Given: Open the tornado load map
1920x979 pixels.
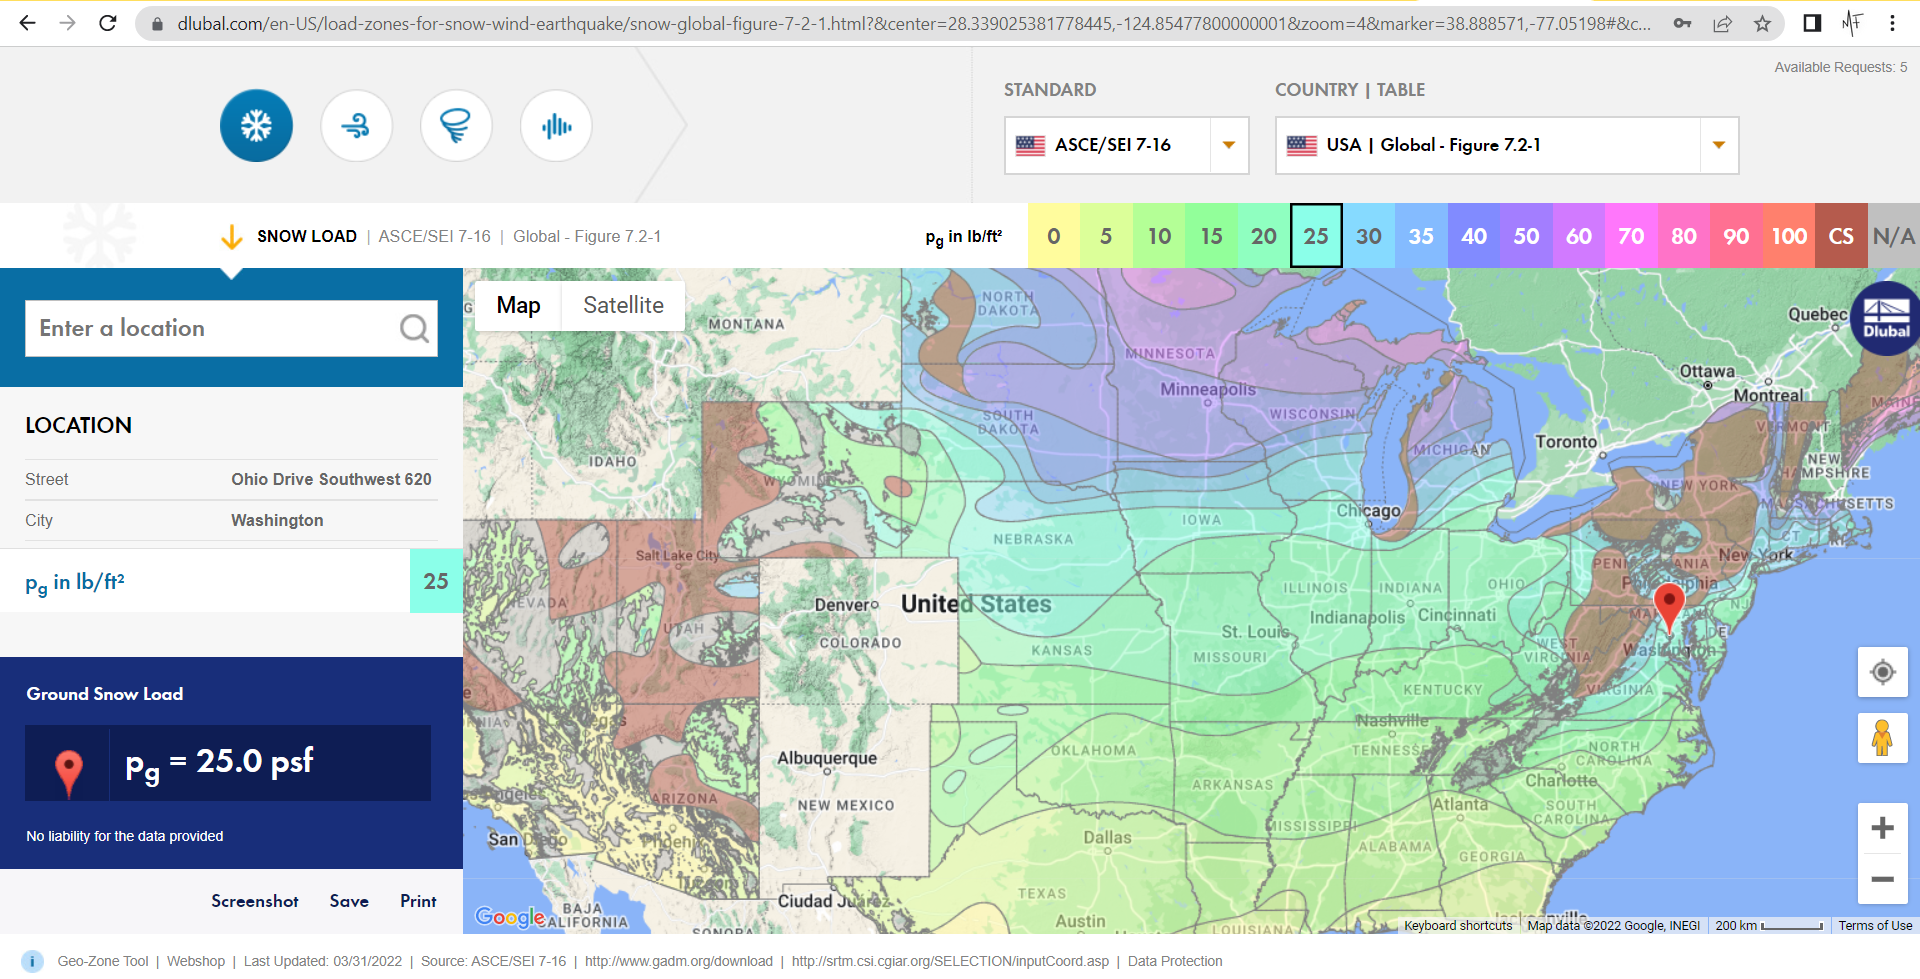Looking at the screenshot, I should pyautogui.click(x=456, y=125).
